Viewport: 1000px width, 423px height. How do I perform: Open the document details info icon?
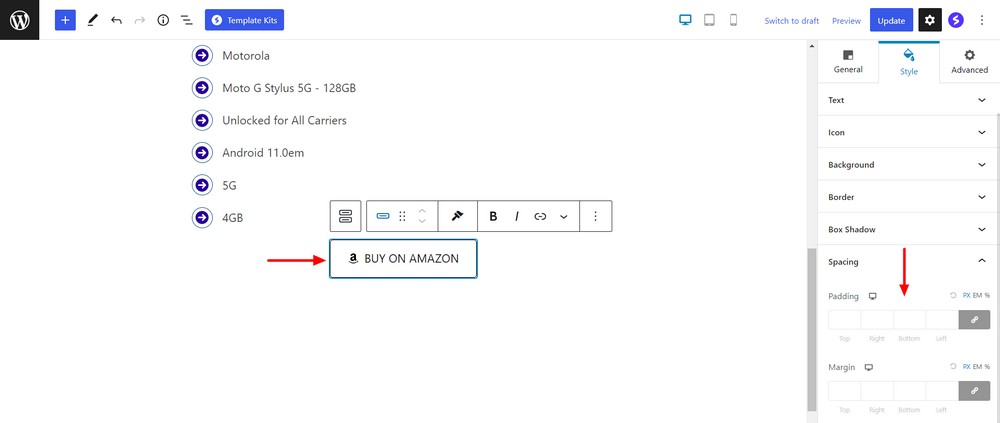coord(163,20)
